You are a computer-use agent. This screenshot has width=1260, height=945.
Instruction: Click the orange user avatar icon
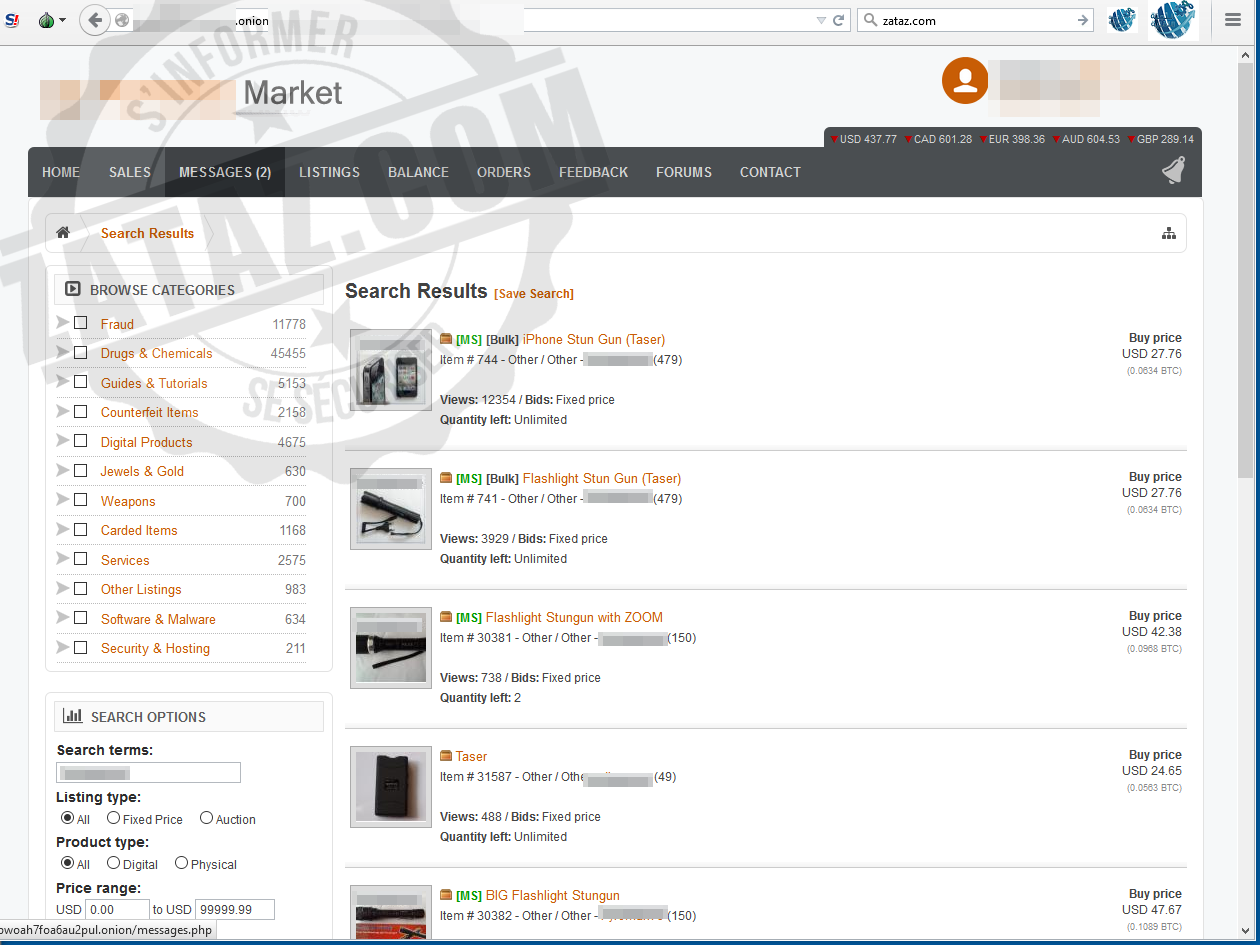tap(965, 81)
